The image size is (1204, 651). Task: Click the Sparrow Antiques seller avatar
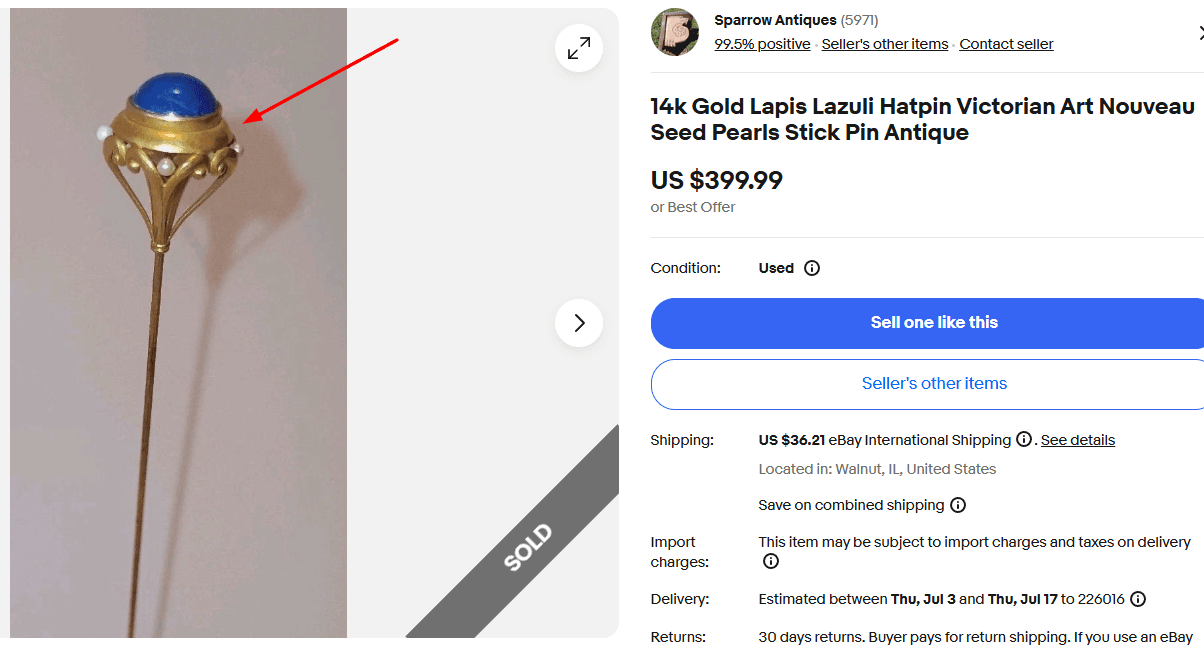coord(674,31)
